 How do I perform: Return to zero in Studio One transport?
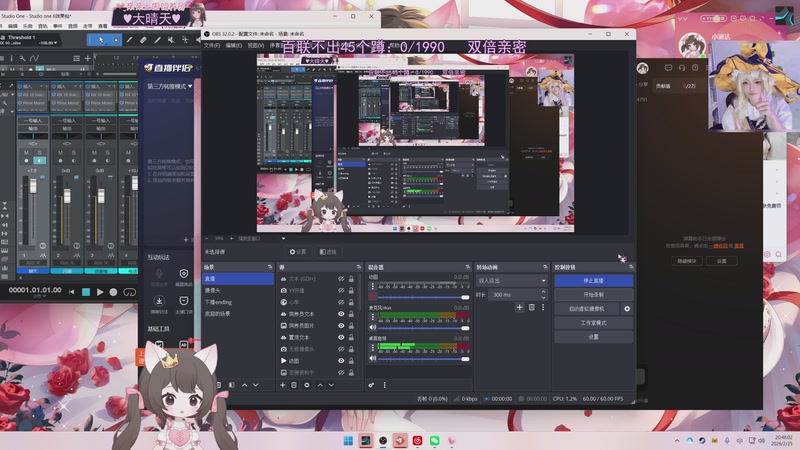coord(71,292)
